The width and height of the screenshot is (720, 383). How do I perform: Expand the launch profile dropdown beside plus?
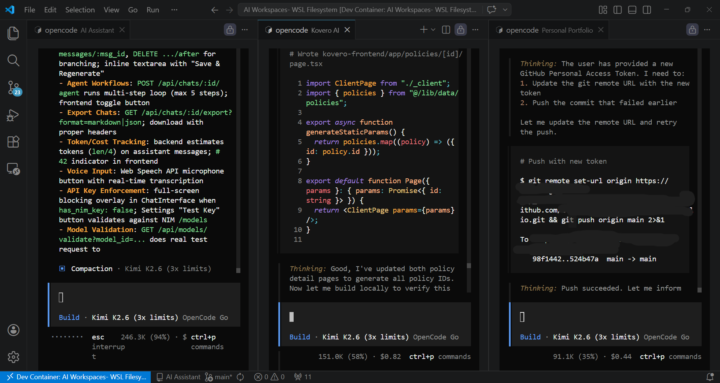click(433, 30)
